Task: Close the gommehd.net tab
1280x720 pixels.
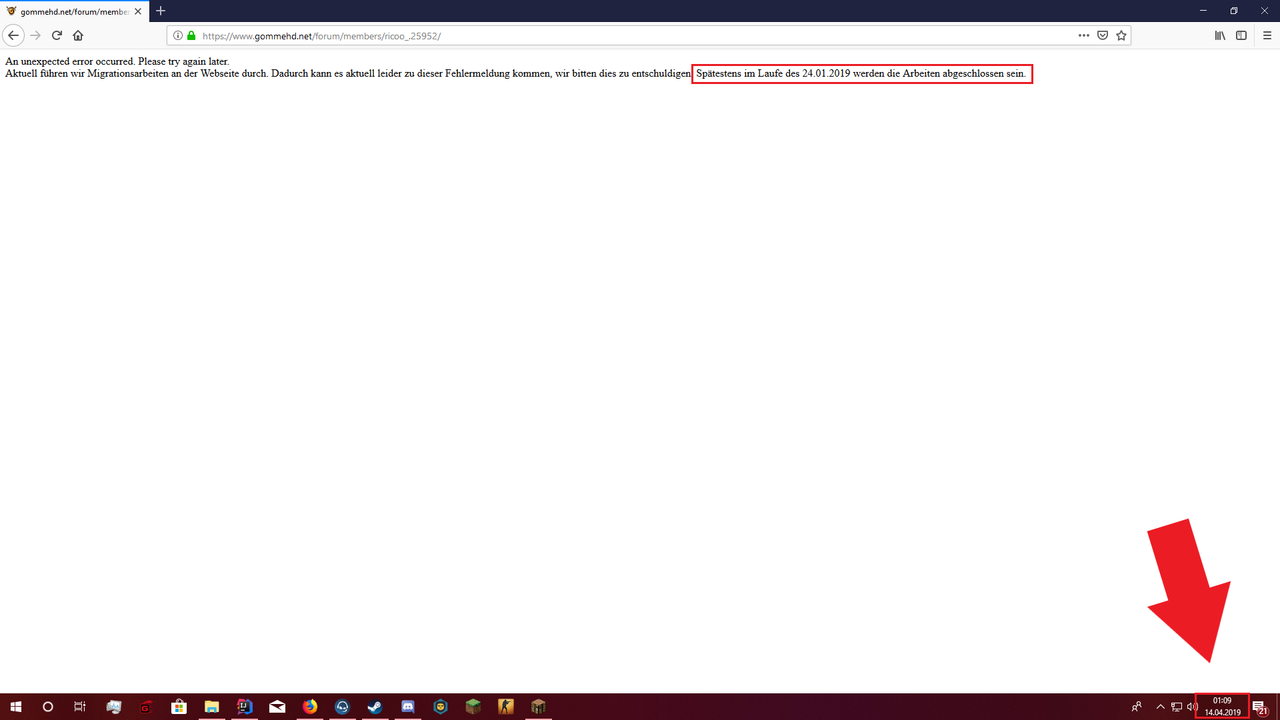Action: click(x=138, y=10)
